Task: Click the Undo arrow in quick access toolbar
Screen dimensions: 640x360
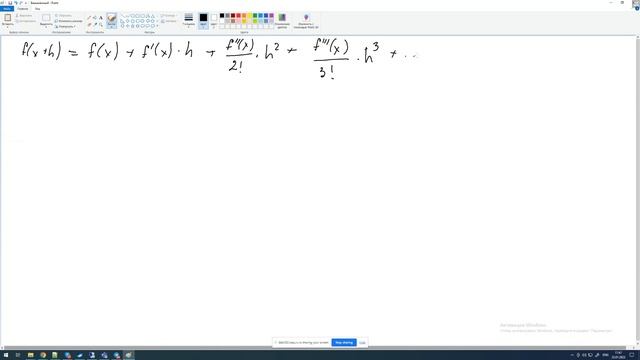Action: (16, 3)
